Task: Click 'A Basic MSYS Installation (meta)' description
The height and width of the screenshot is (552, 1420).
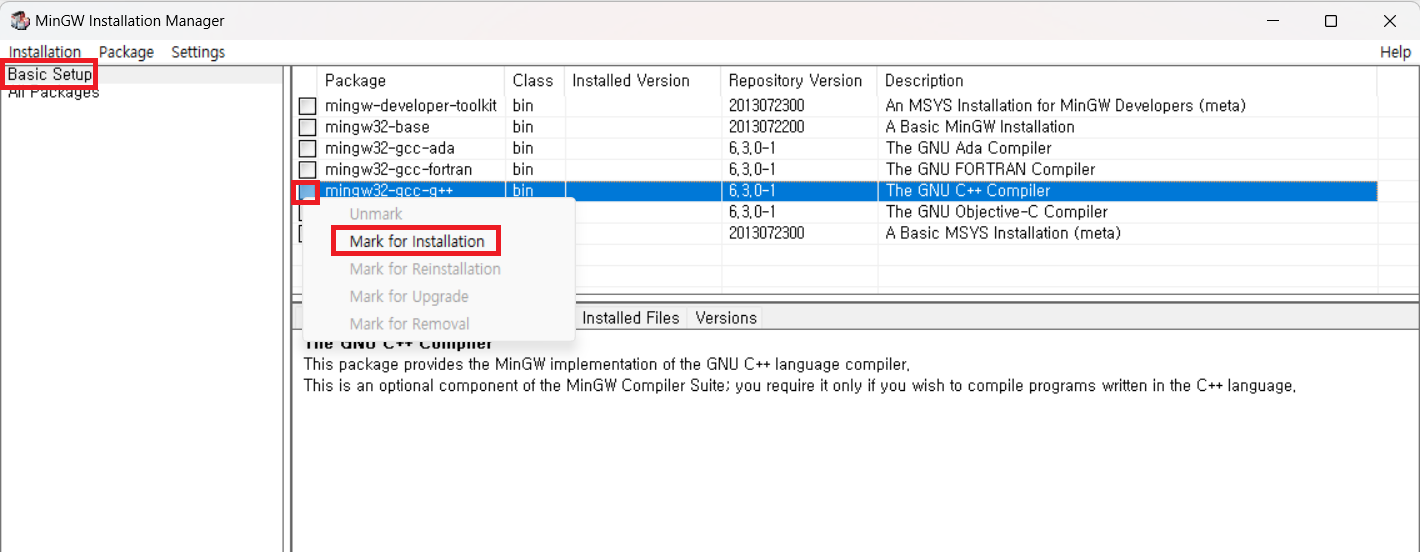Action: (x=1003, y=233)
